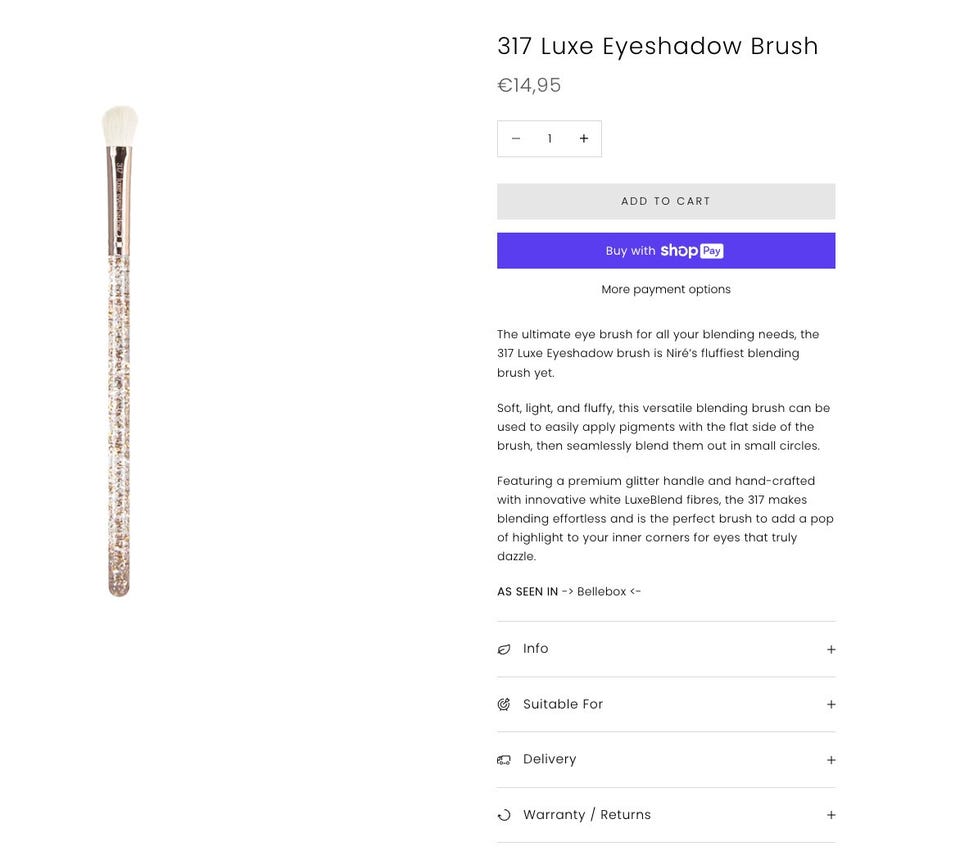Click the returns arrow icon beside Warranty

[504, 815]
